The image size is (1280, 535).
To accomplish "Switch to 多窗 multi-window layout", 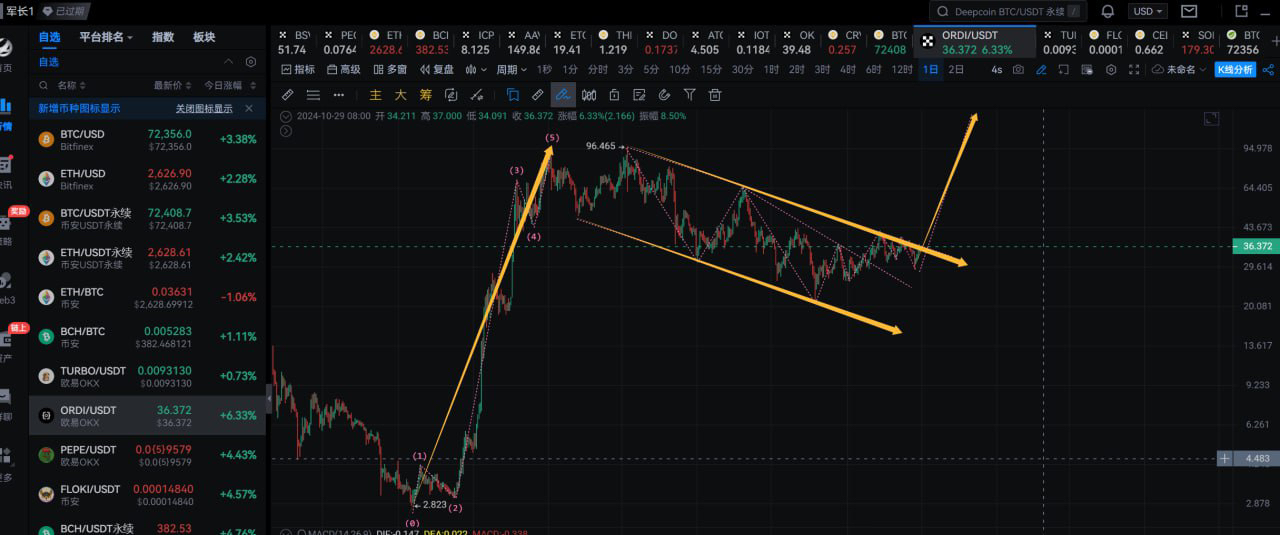I will point(390,70).
